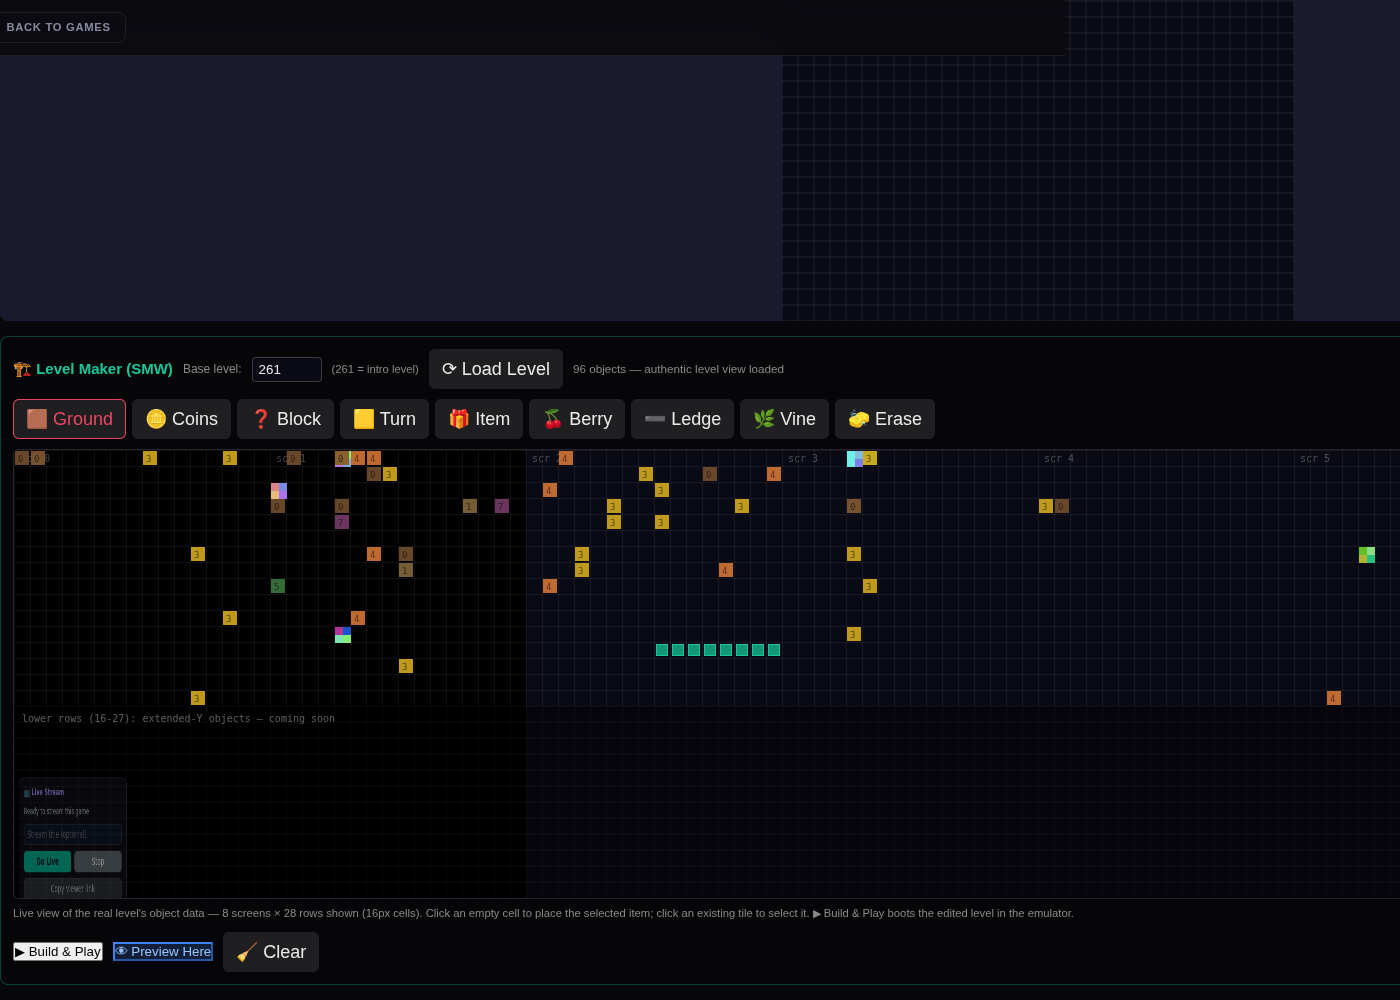
Task: Start streaming with Go Live
Action: [x=47, y=861]
